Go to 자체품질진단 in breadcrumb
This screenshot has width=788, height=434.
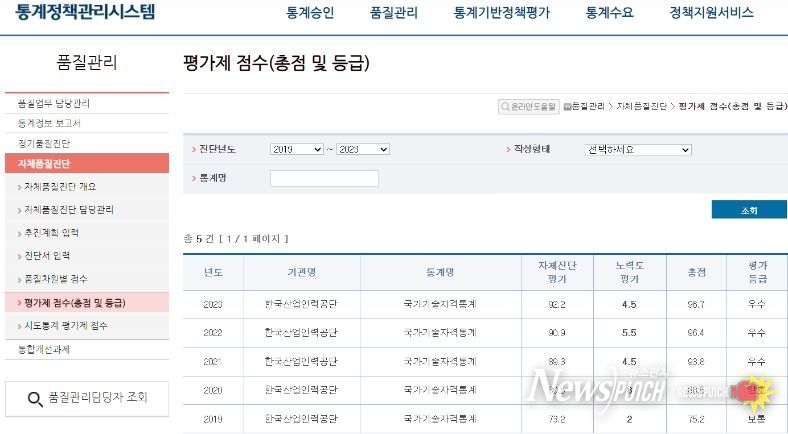tap(641, 106)
